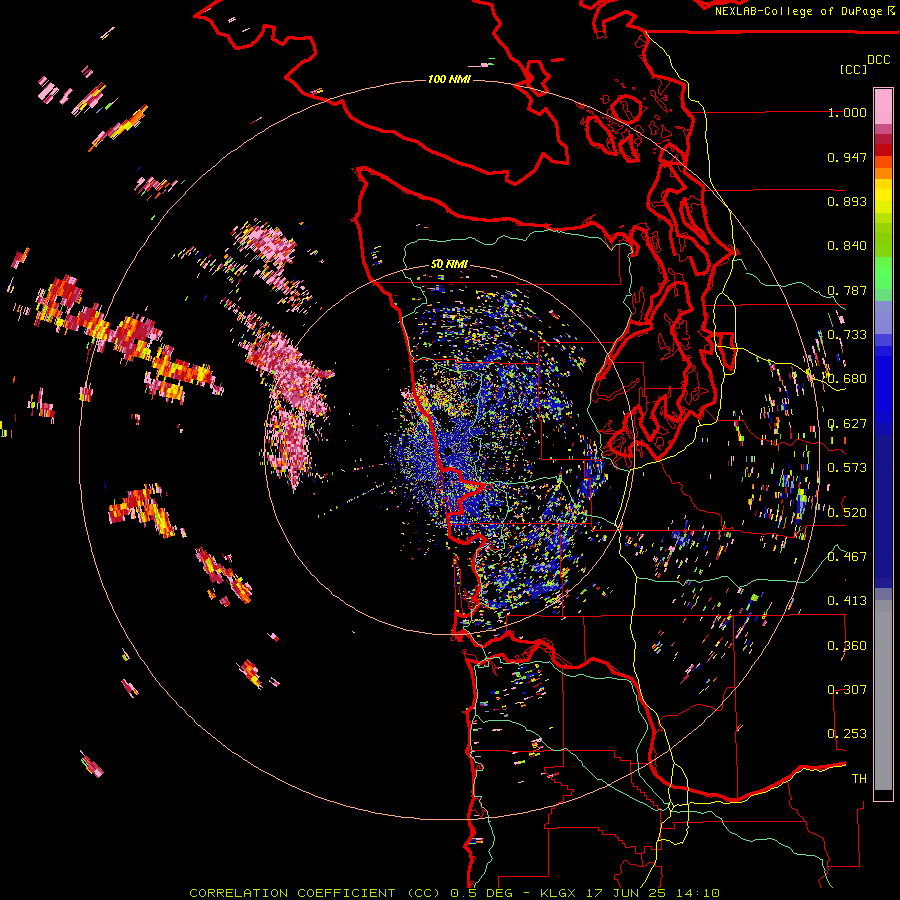Click the radar site dot at map center
Screen dimensions: 900x900
point(448,452)
